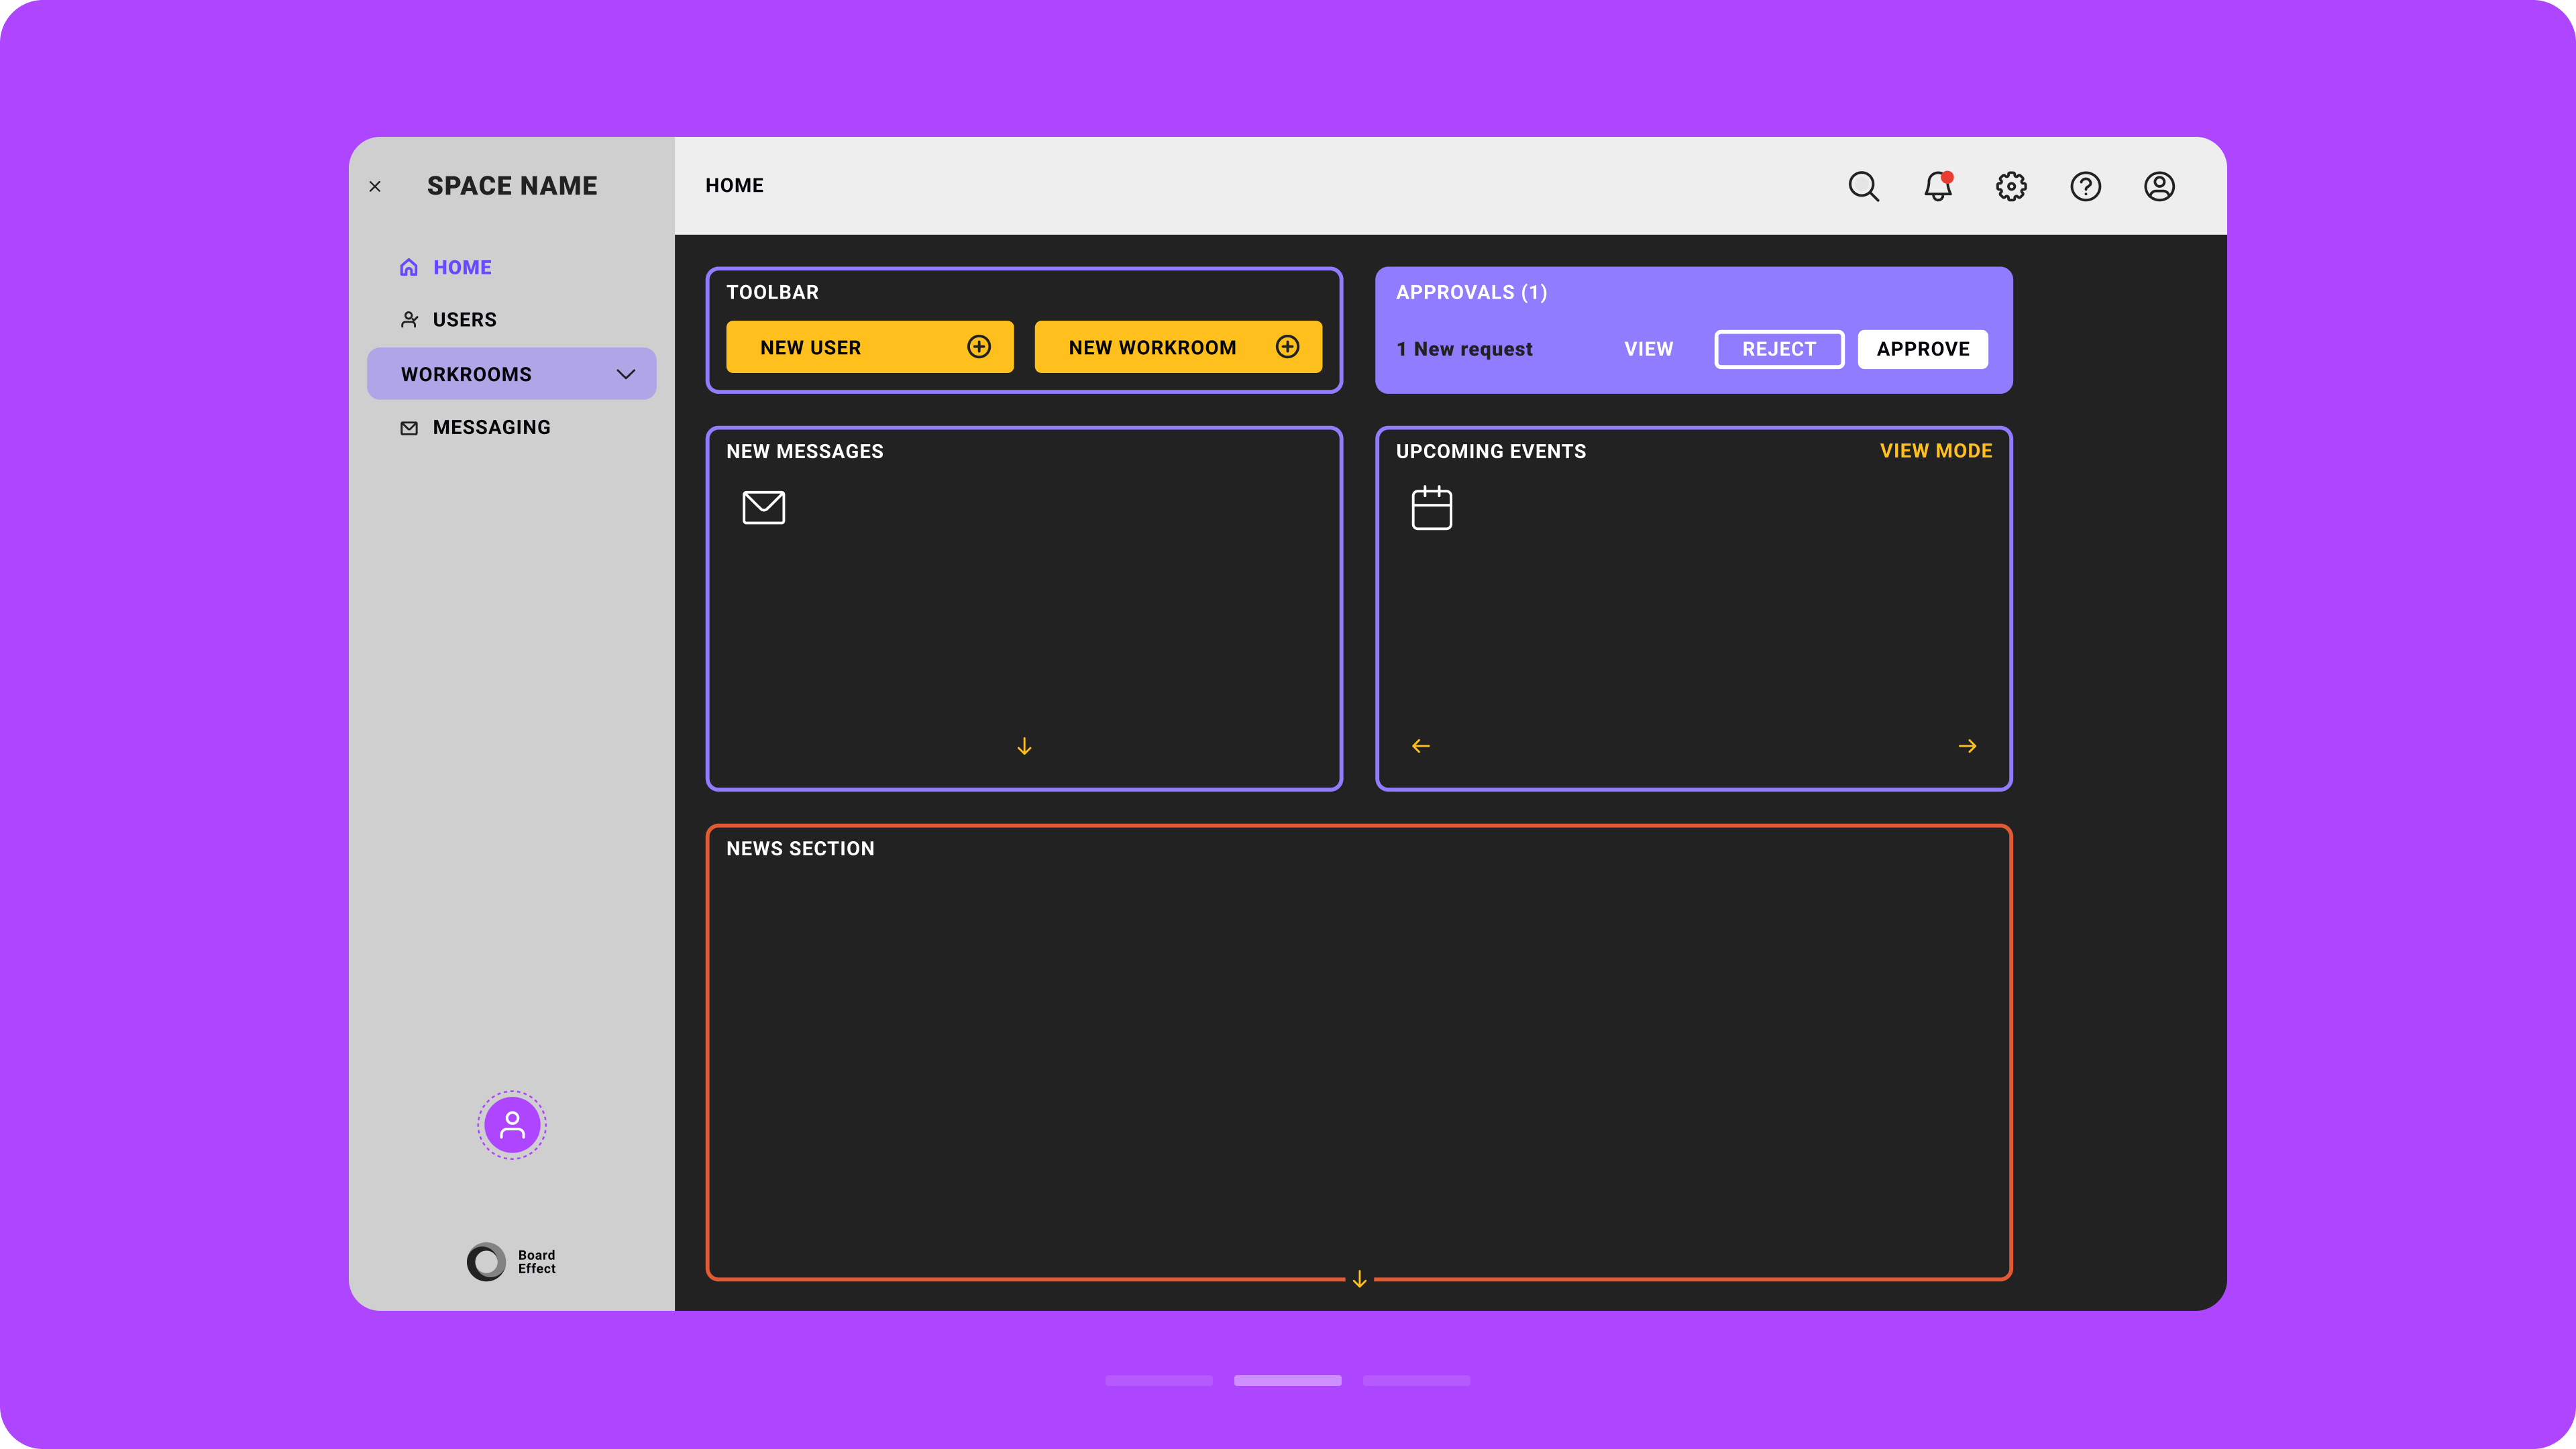Click the envelope icon in New Messages
Screen dimensions: 2576x1449
(763, 507)
